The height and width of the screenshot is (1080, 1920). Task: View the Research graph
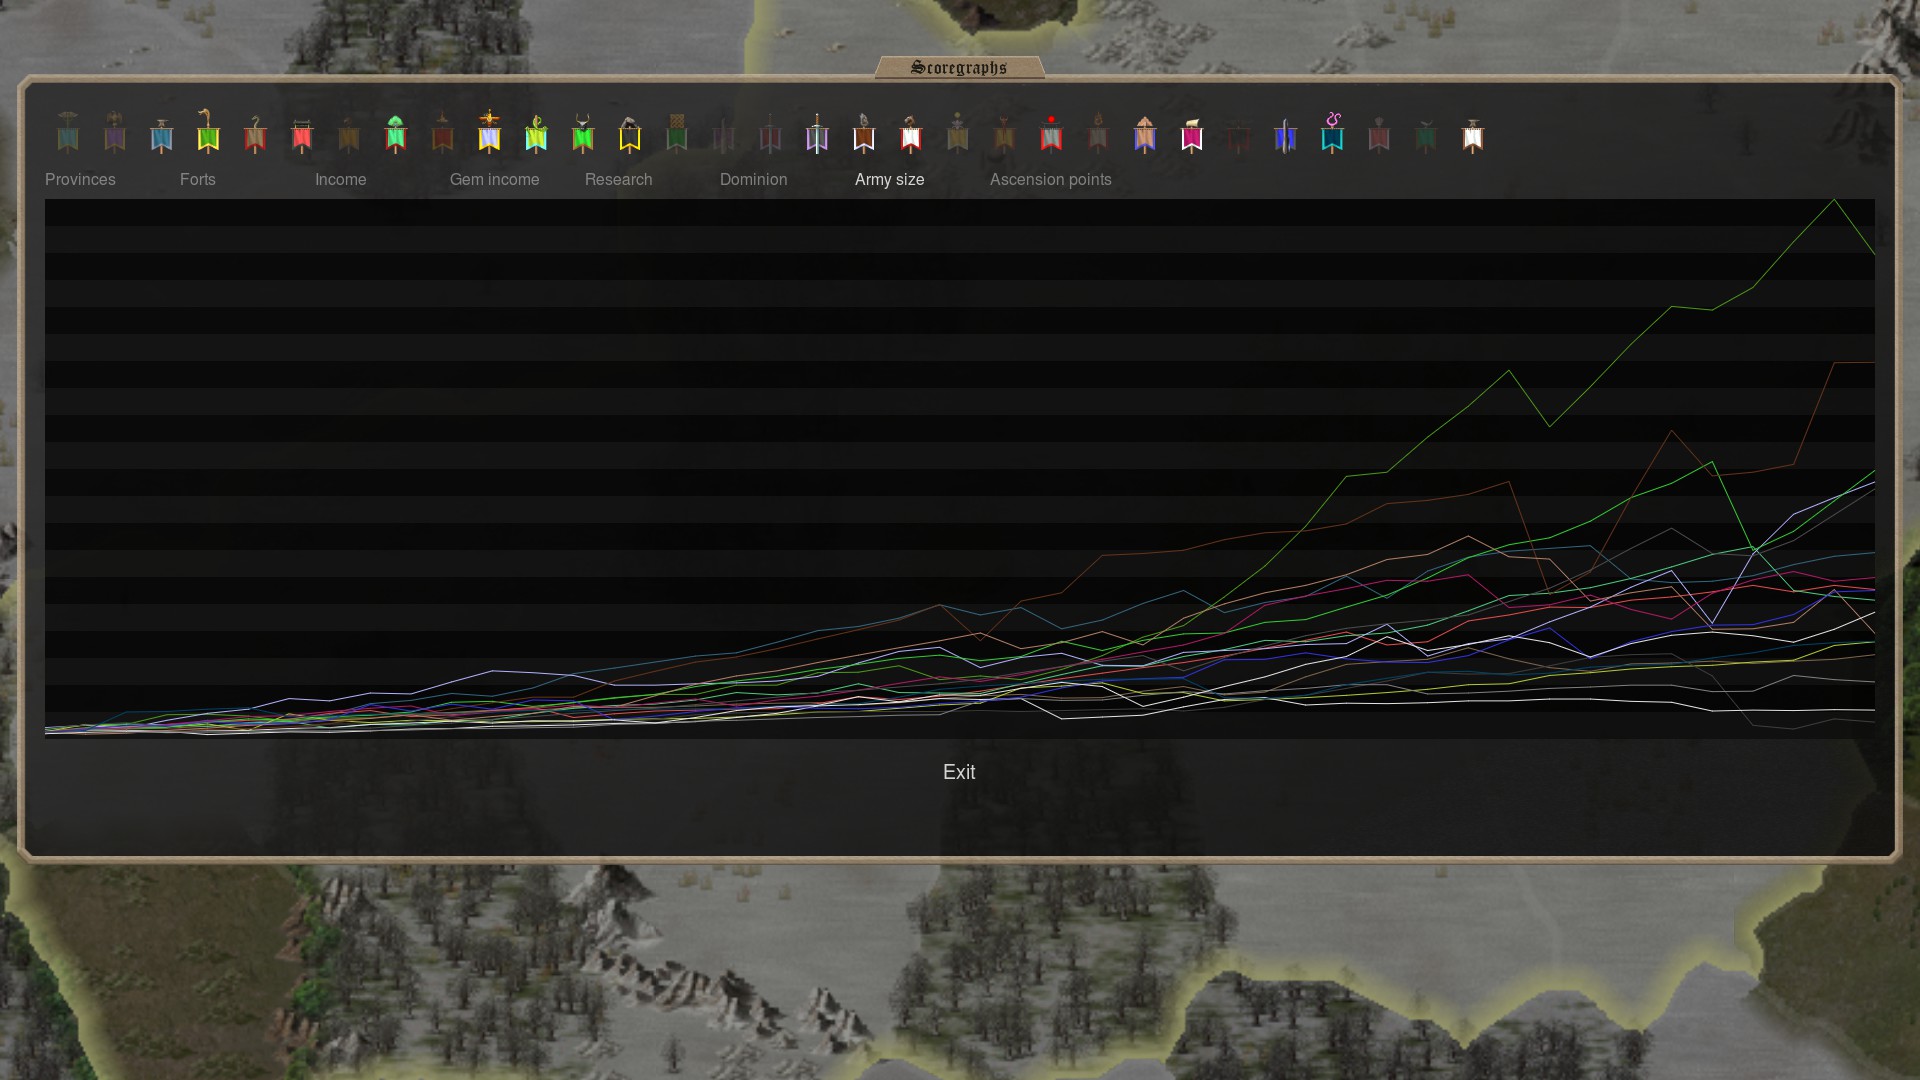coord(619,180)
